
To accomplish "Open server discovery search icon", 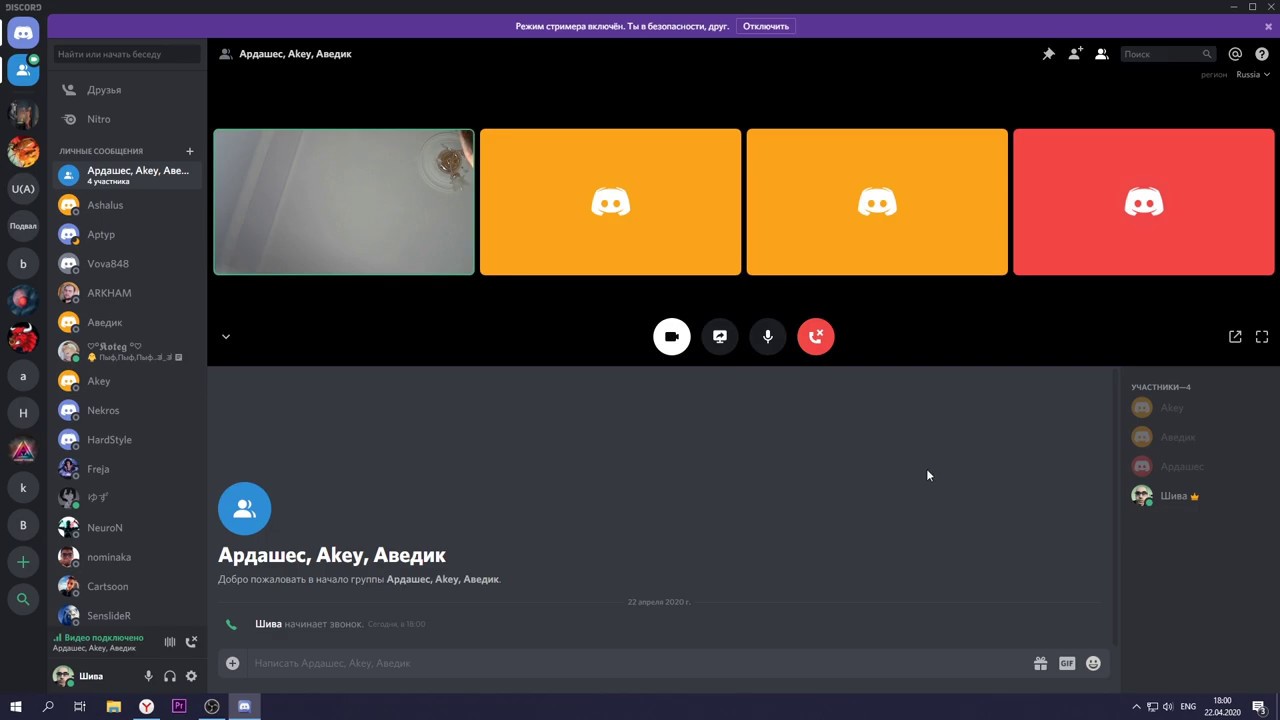I will coord(23,599).
